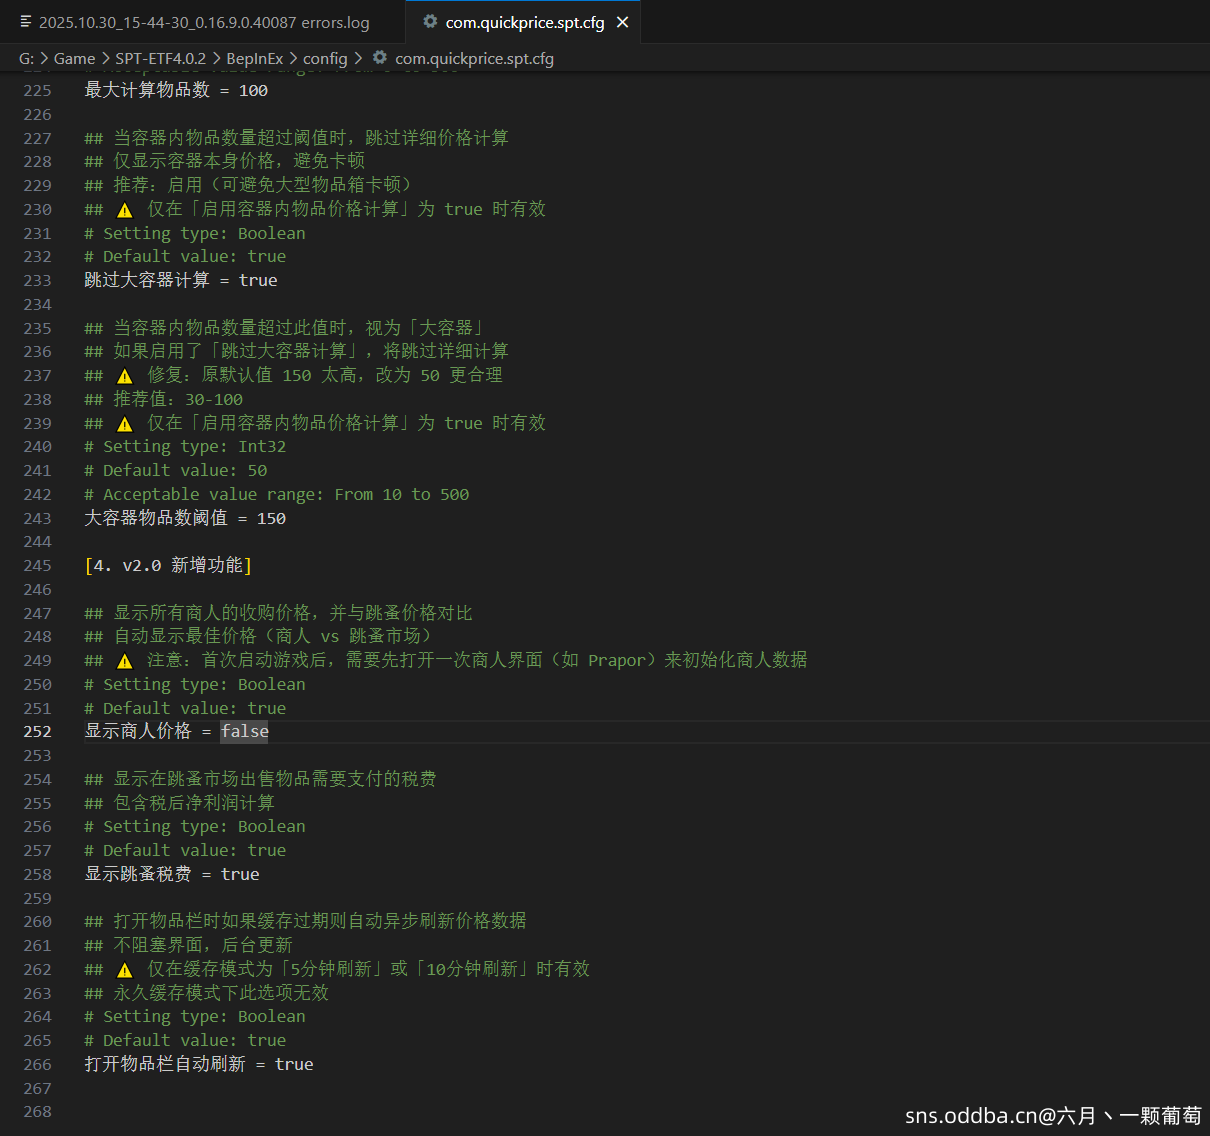Image resolution: width=1210 pixels, height=1136 pixels.
Task: Click the gear icon in the breadcrumb path
Action: (380, 58)
